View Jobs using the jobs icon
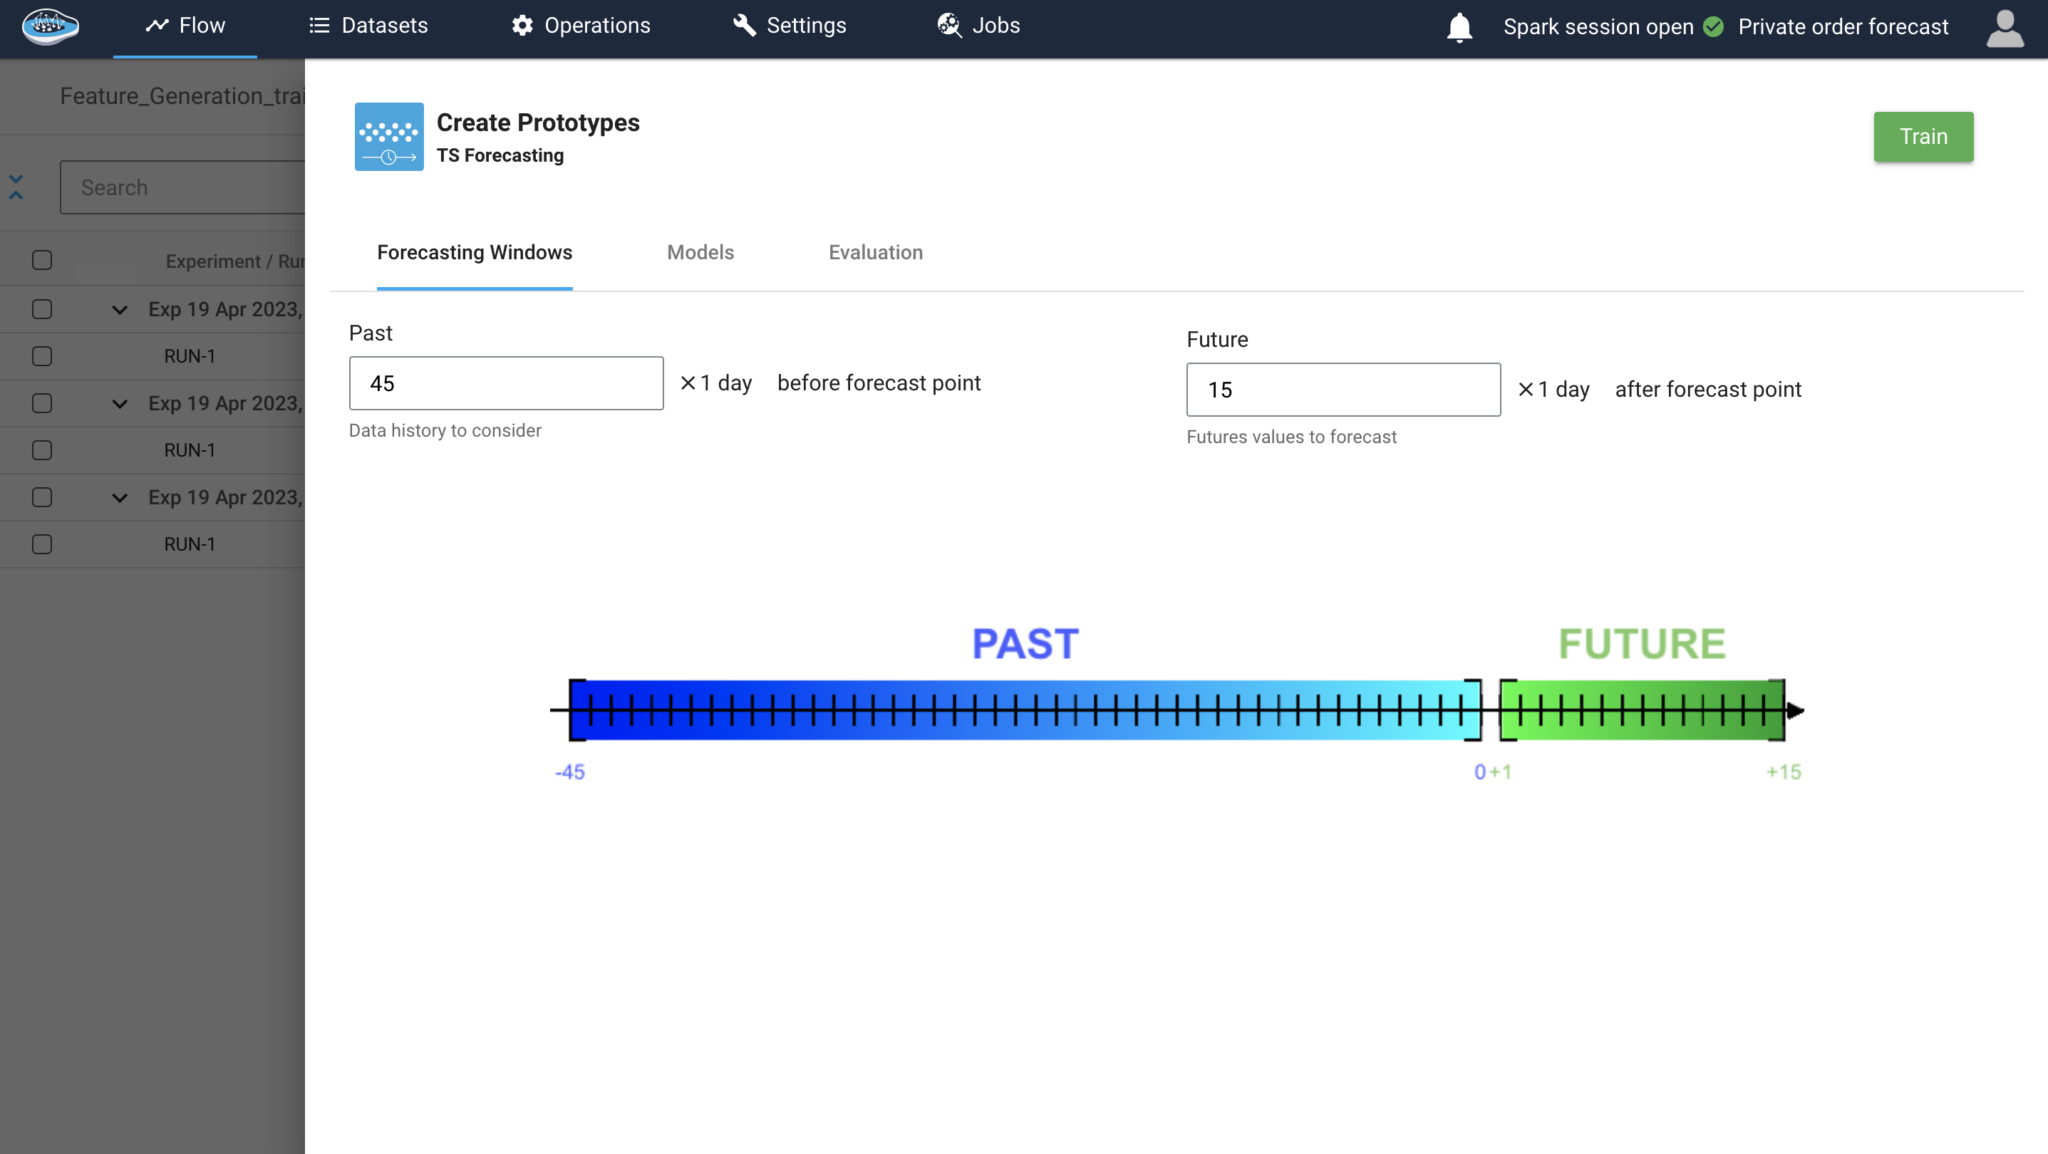Screen dimensions: 2048x1154 [947, 24]
